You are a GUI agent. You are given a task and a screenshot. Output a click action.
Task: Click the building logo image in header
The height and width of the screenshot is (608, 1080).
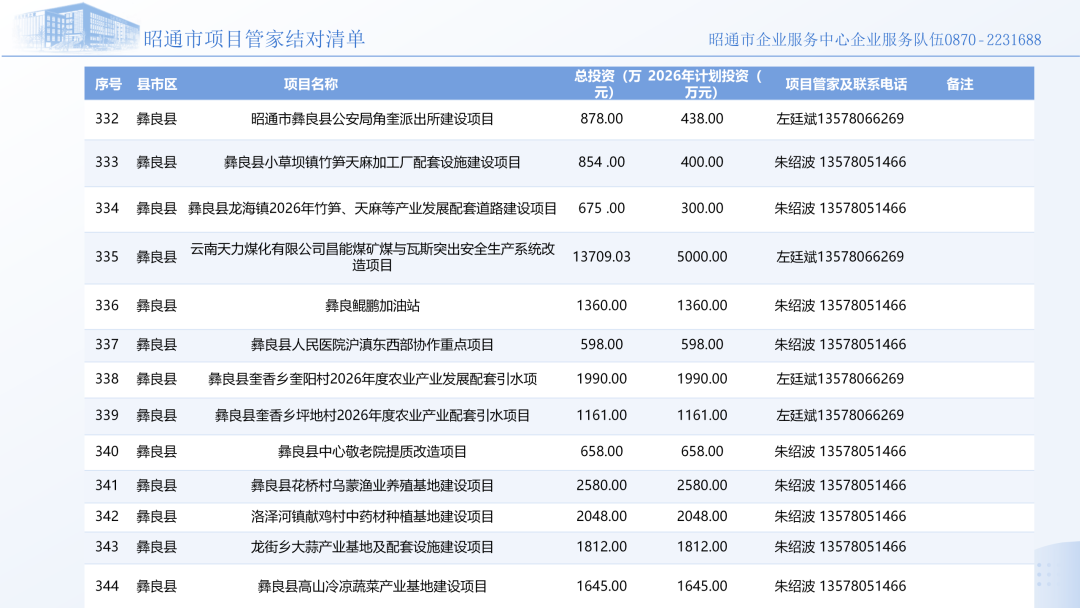point(77,26)
